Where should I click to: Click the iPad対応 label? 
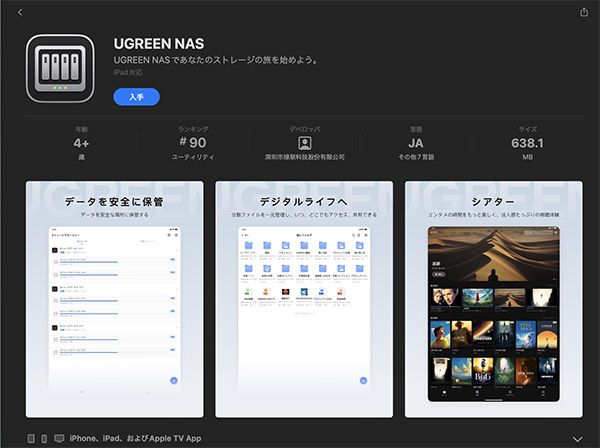pos(128,72)
